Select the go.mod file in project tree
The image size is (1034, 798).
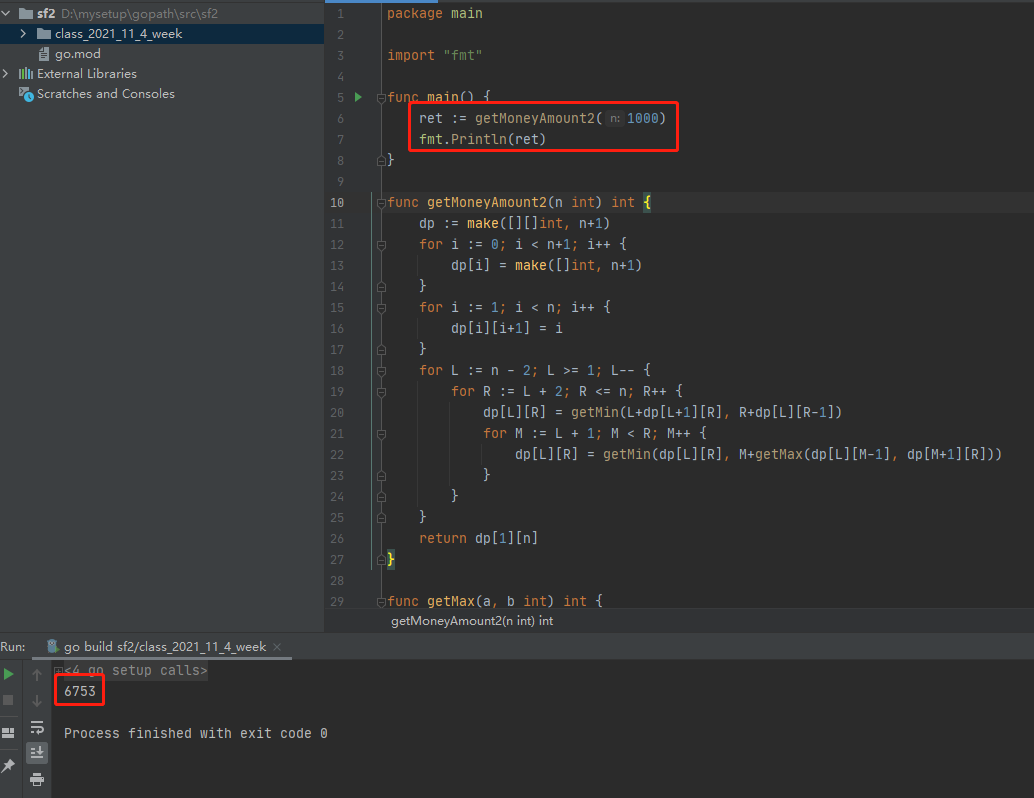tap(78, 54)
